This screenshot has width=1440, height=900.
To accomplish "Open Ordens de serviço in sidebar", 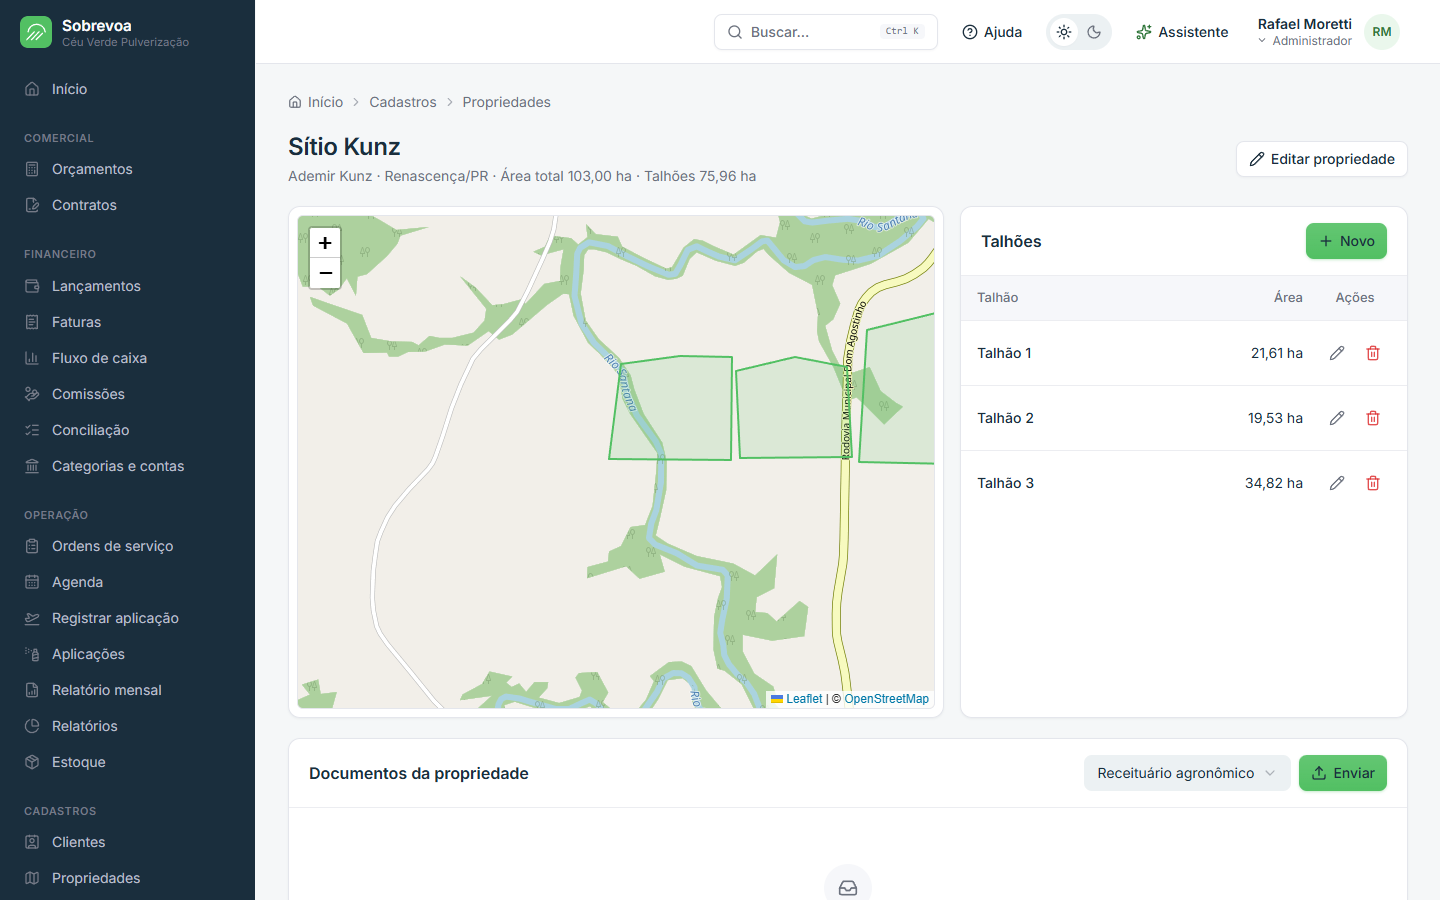I will [127, 546].
